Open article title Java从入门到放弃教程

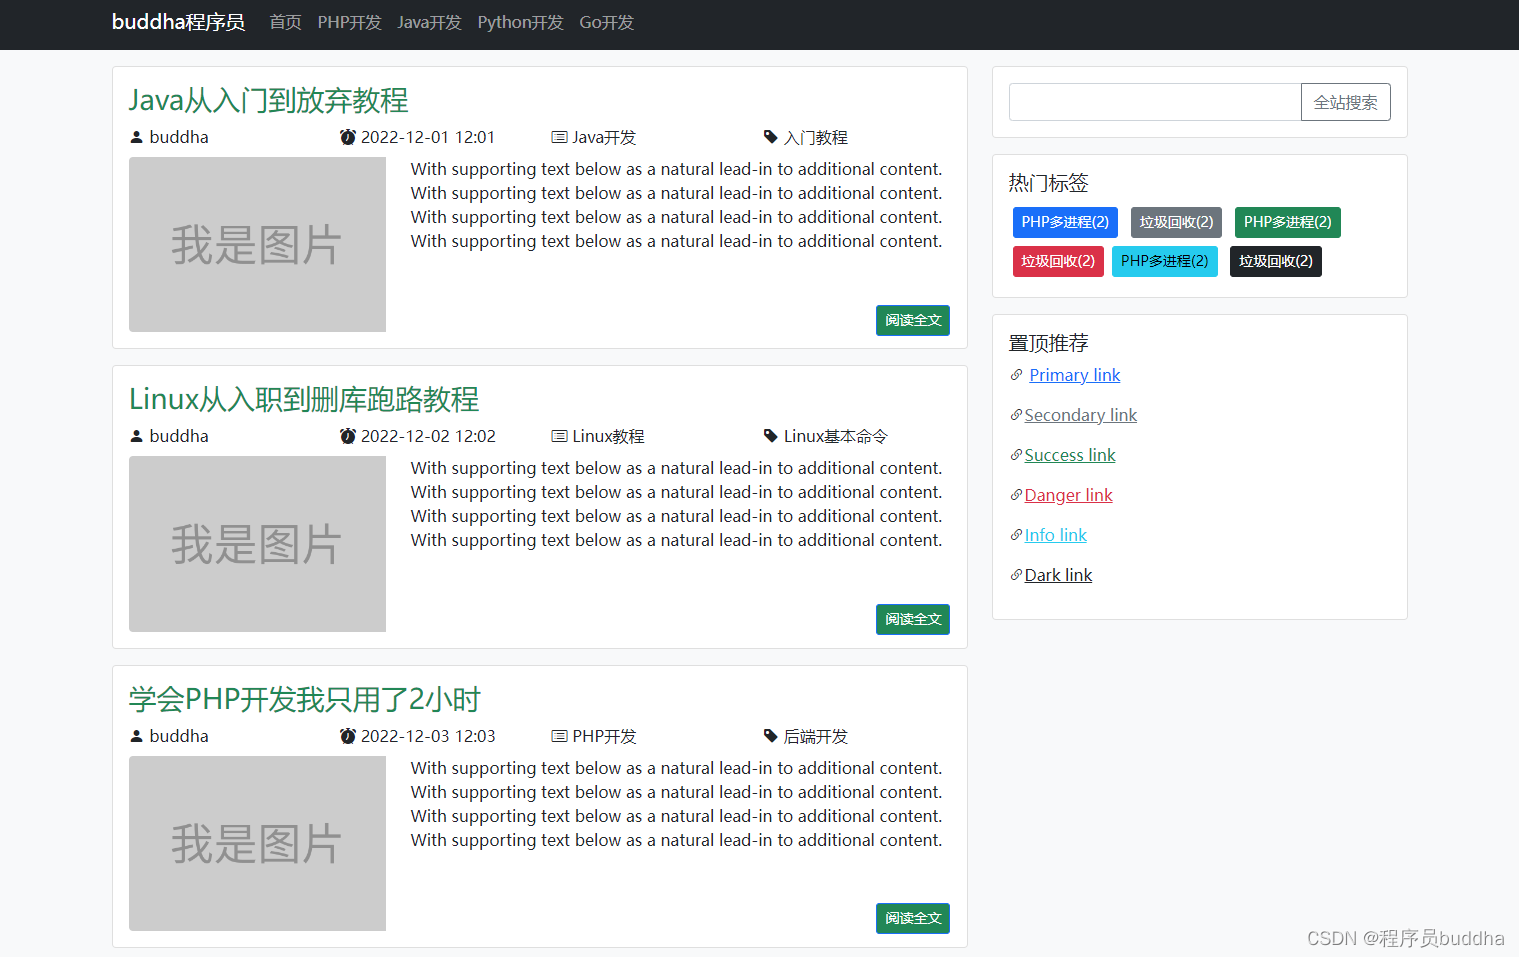click(x=268, y=100)
